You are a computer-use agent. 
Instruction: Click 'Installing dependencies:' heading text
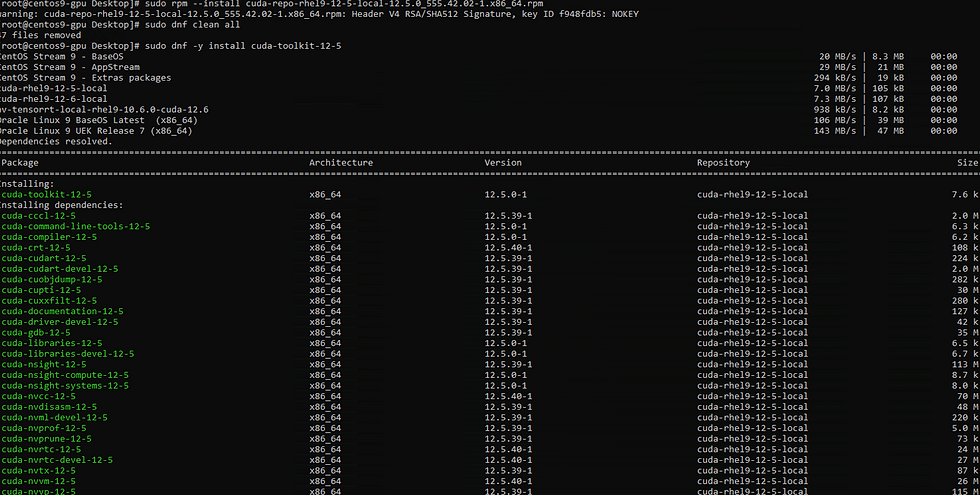[61, 205]
